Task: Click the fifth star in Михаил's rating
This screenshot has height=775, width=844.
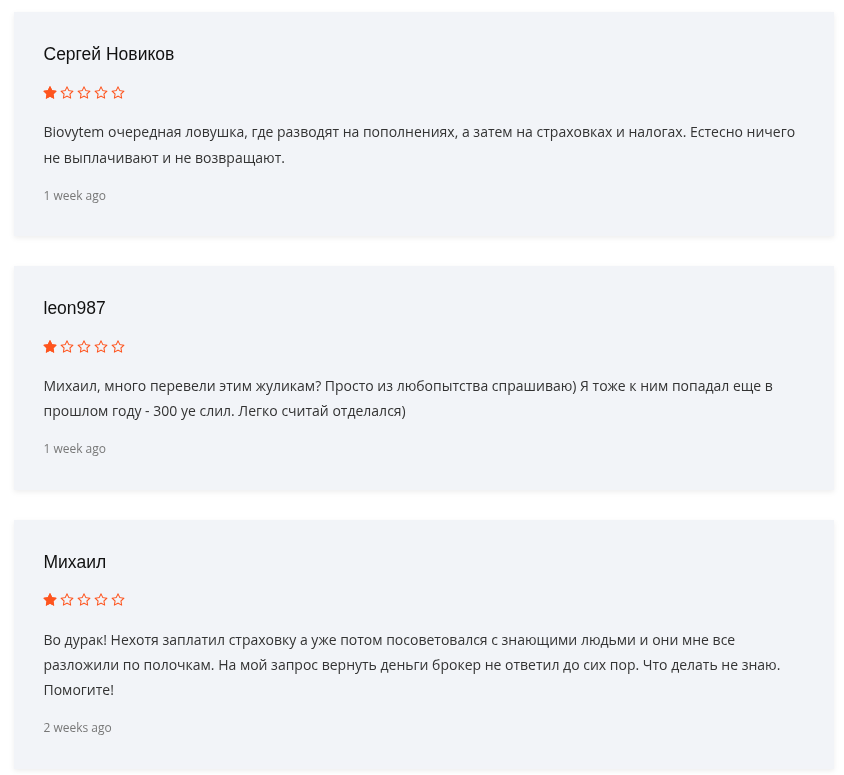Action: pyautogui.click(x=118, y=600)
